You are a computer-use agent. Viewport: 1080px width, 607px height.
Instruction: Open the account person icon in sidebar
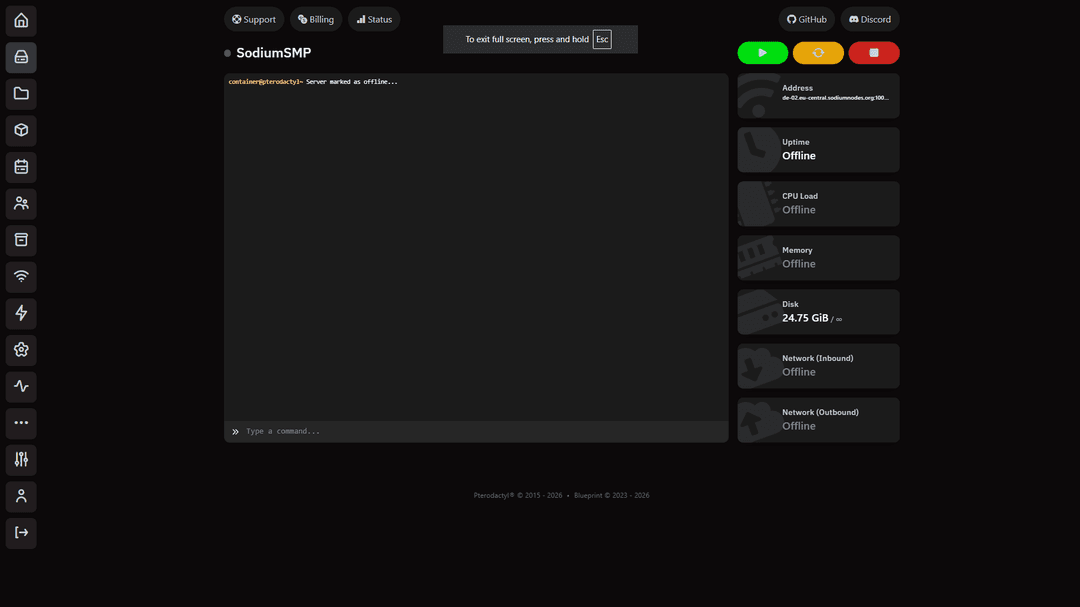(x=21, y=496)
